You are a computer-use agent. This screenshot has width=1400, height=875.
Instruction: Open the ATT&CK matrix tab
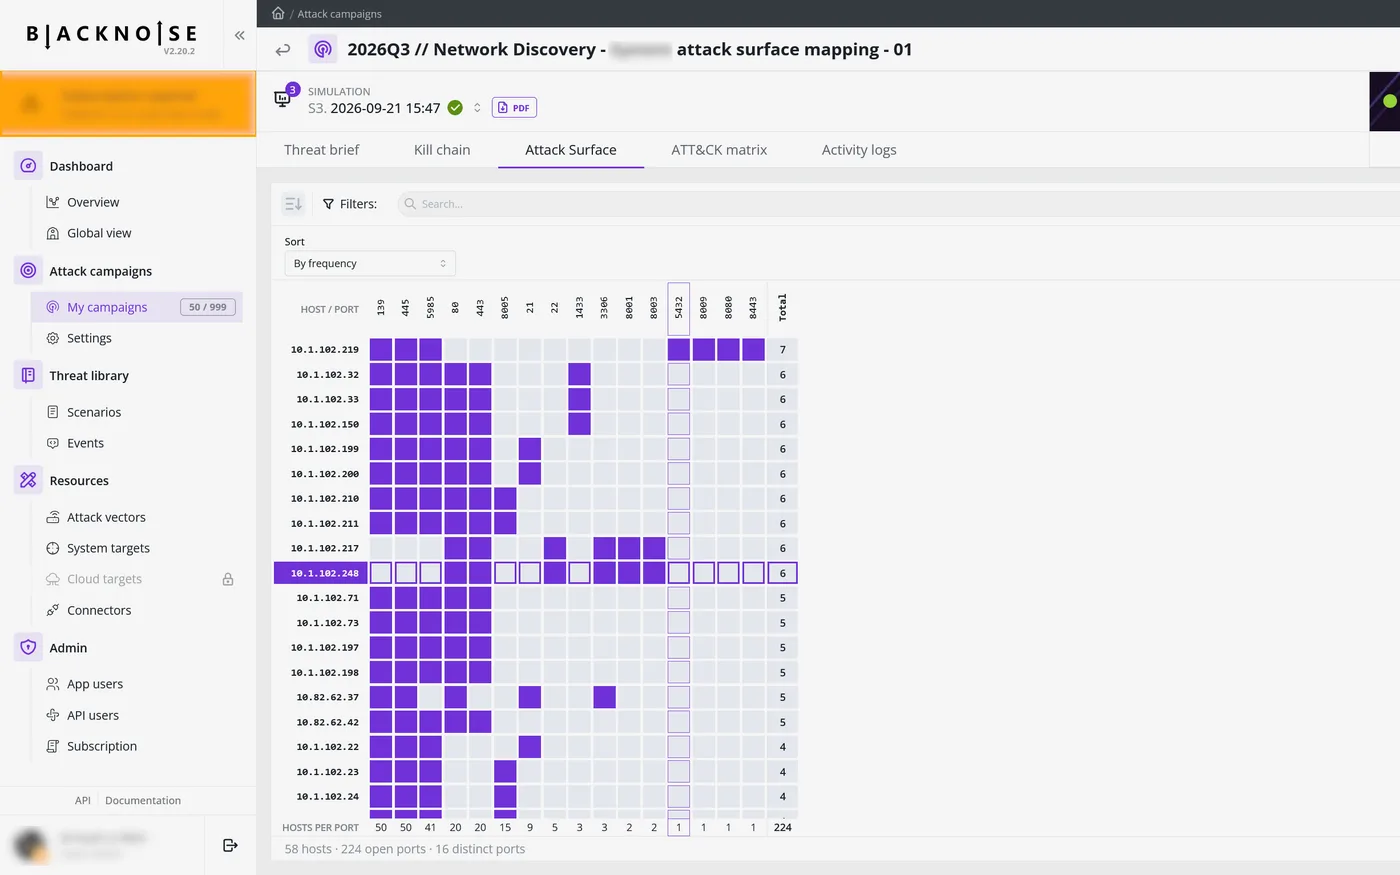pos(719,150)
